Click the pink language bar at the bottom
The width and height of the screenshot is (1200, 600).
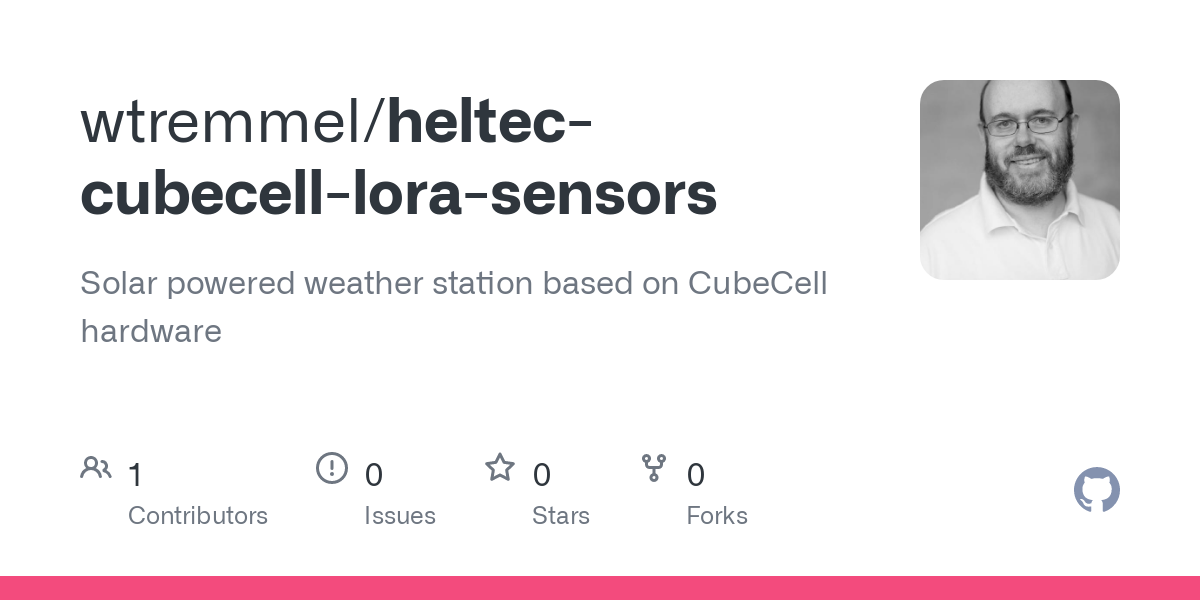pos(600,588)
